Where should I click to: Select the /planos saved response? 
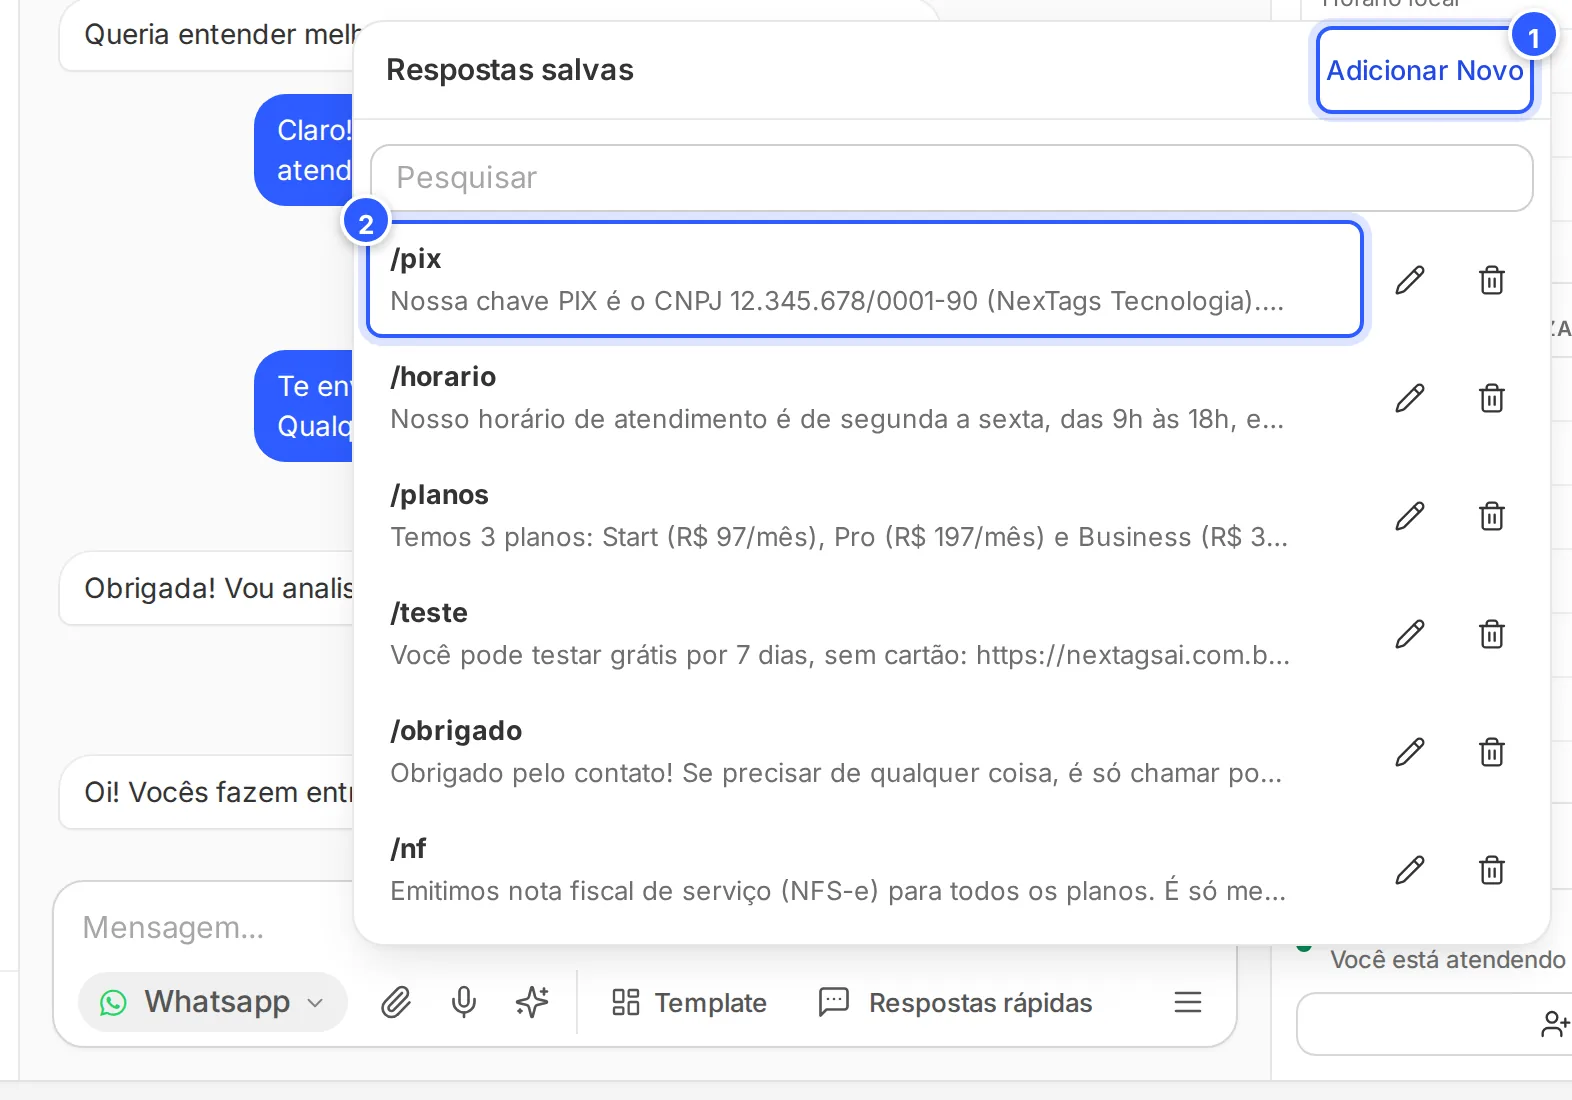(x=865, y=516)
